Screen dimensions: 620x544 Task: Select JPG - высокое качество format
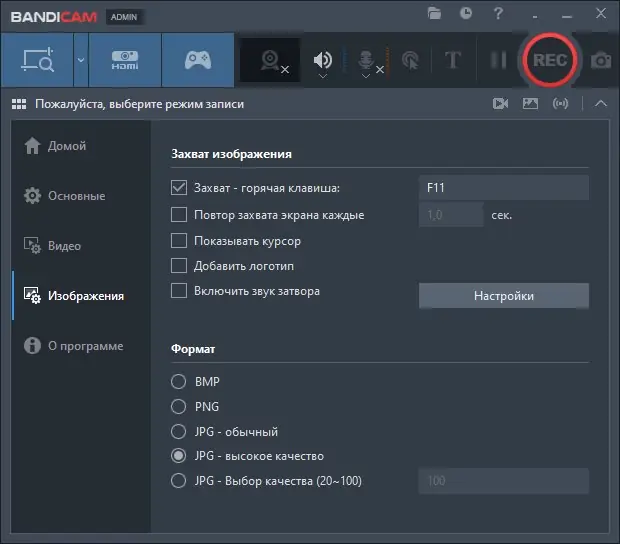(x=178, y=456)
